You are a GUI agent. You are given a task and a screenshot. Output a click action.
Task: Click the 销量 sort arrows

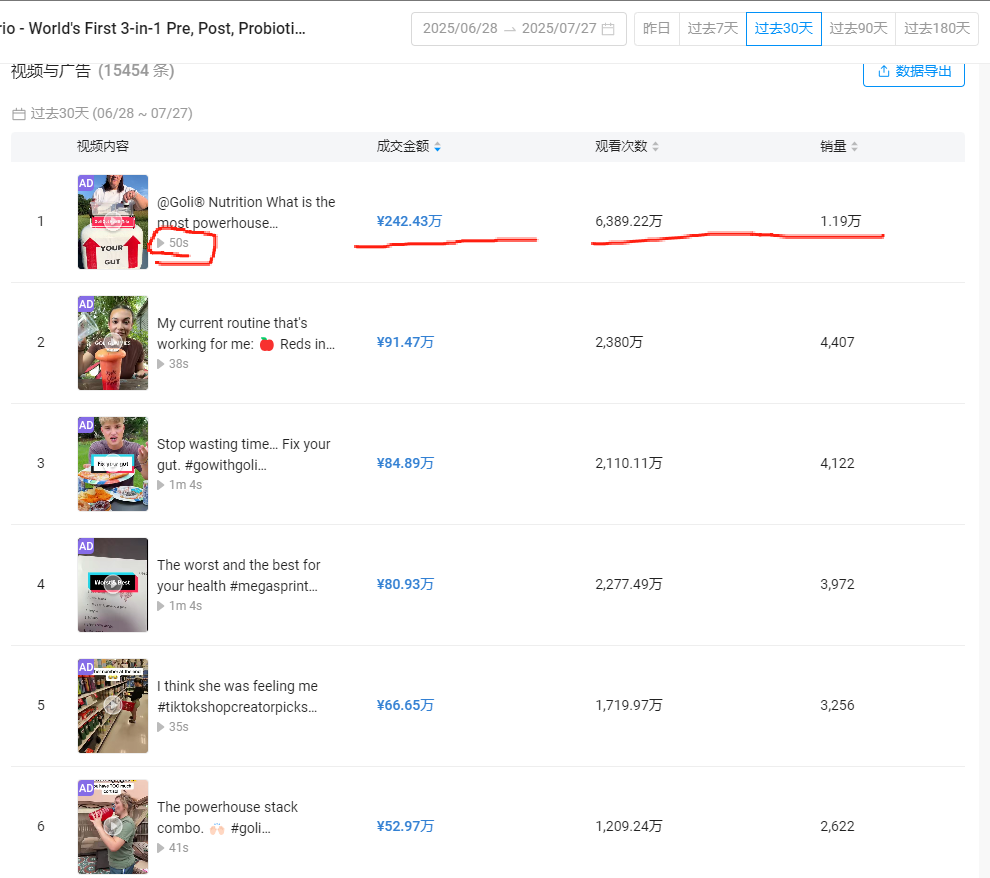coord(854,147)
